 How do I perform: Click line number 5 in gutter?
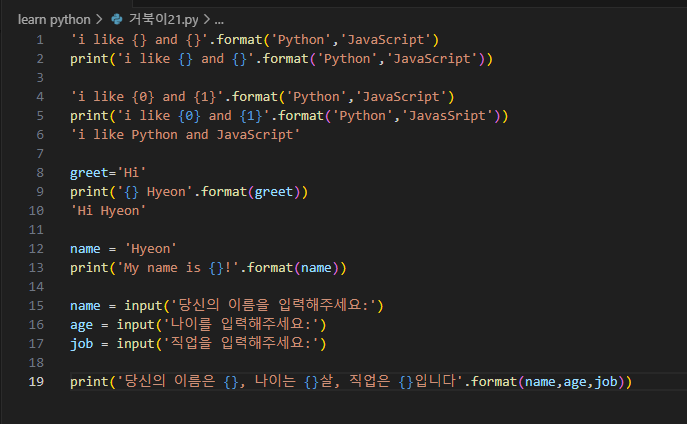40,116
